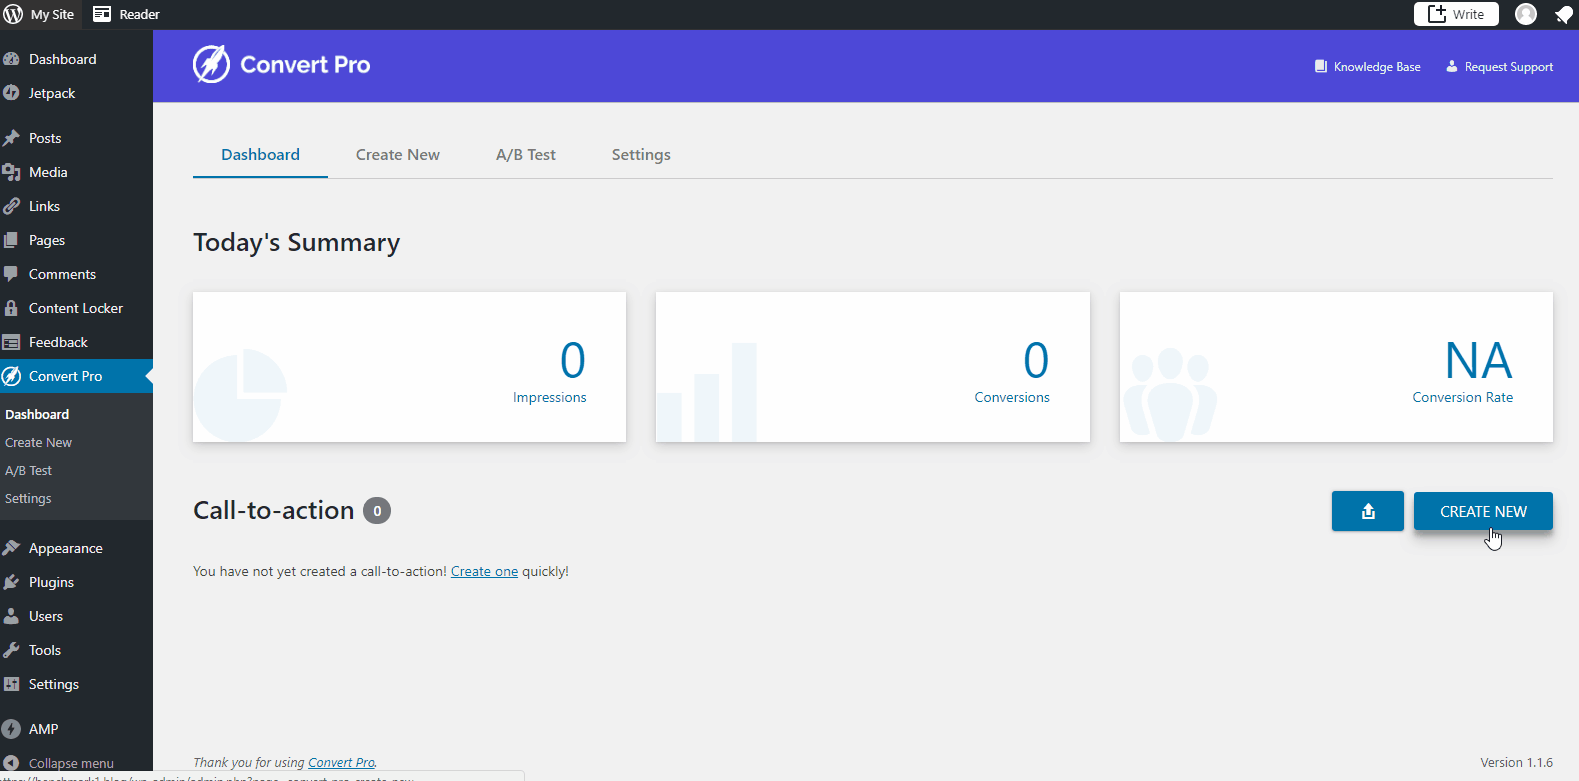The height and width of the screenshot is (781, 1579).
Task: Click the Posts pin icon
Action: point(11,138)
